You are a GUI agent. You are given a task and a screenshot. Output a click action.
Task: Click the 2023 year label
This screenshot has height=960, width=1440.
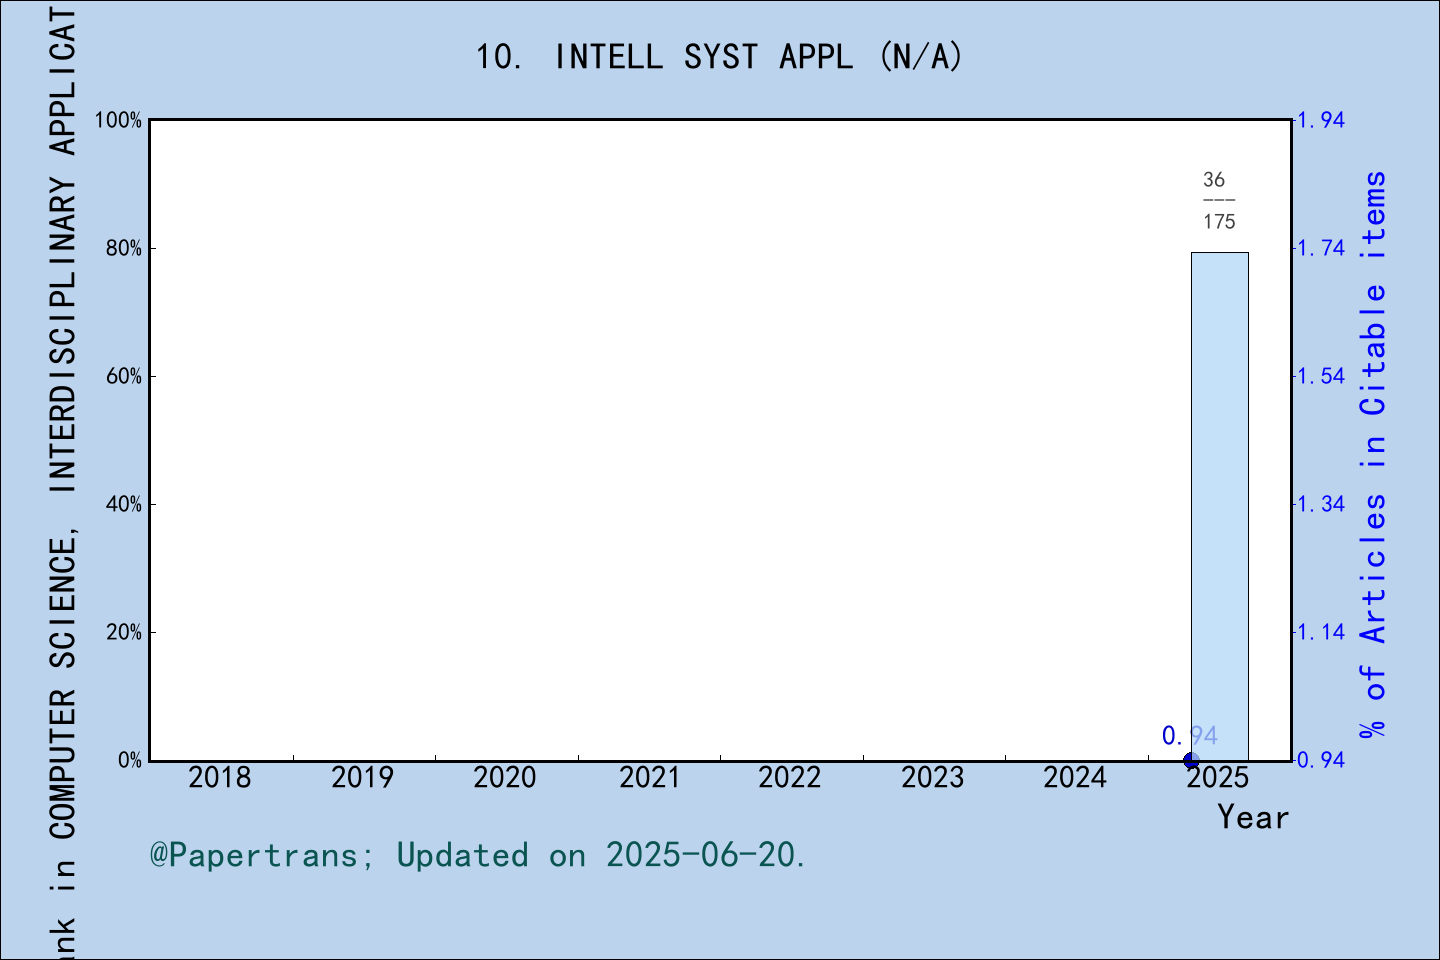[x=933, y=777]
